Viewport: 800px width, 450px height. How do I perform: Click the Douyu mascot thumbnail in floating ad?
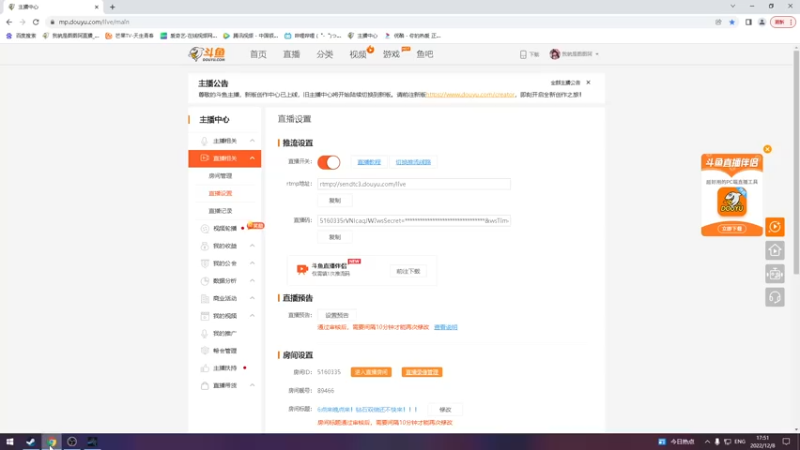click(x=732, y=202)
